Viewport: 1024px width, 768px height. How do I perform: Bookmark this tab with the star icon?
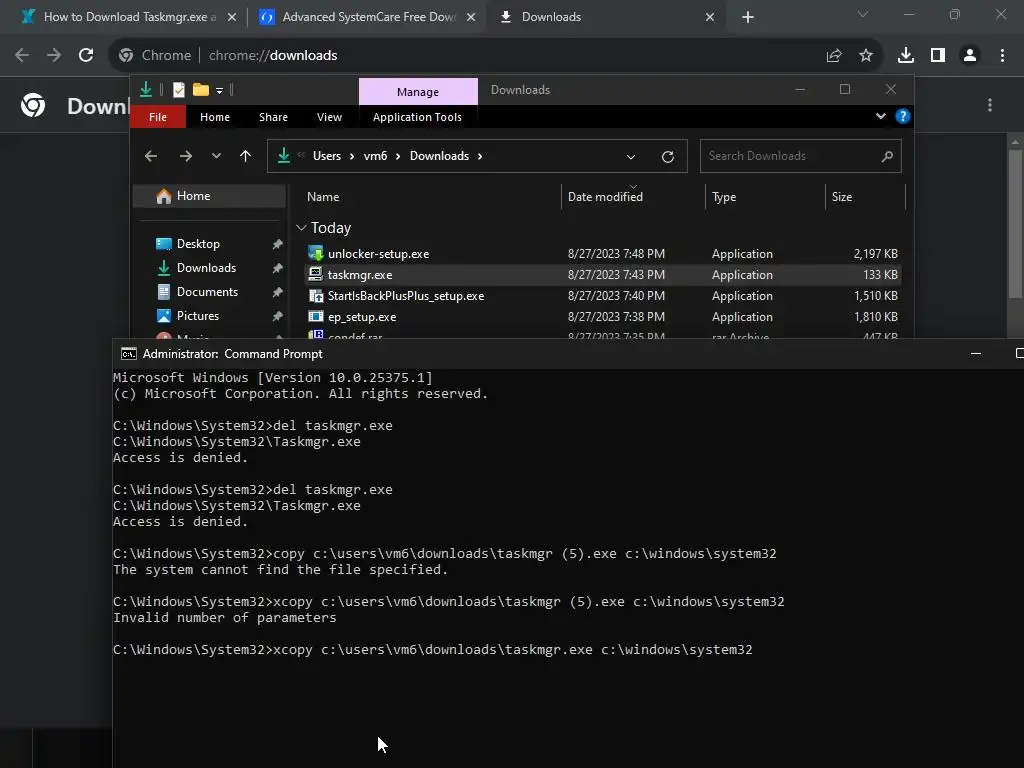(866, 56)
